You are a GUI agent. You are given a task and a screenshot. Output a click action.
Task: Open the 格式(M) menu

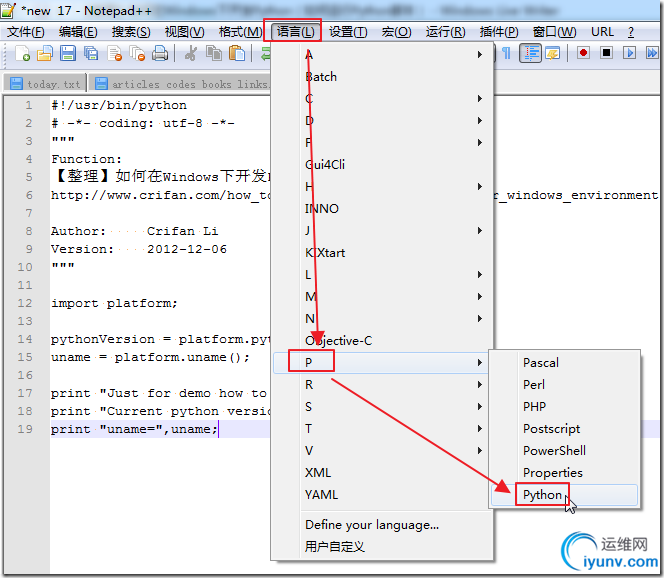(x=240, y=32)
